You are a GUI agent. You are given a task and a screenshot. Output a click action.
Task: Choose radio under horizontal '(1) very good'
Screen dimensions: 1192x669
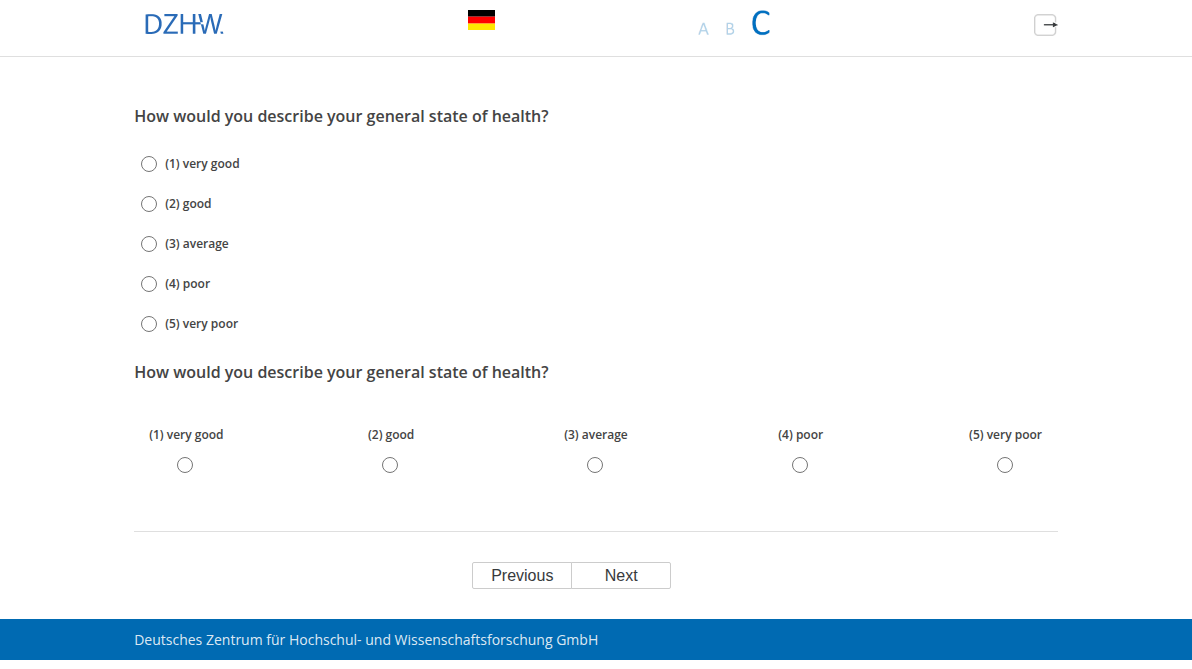click(185, 465)
